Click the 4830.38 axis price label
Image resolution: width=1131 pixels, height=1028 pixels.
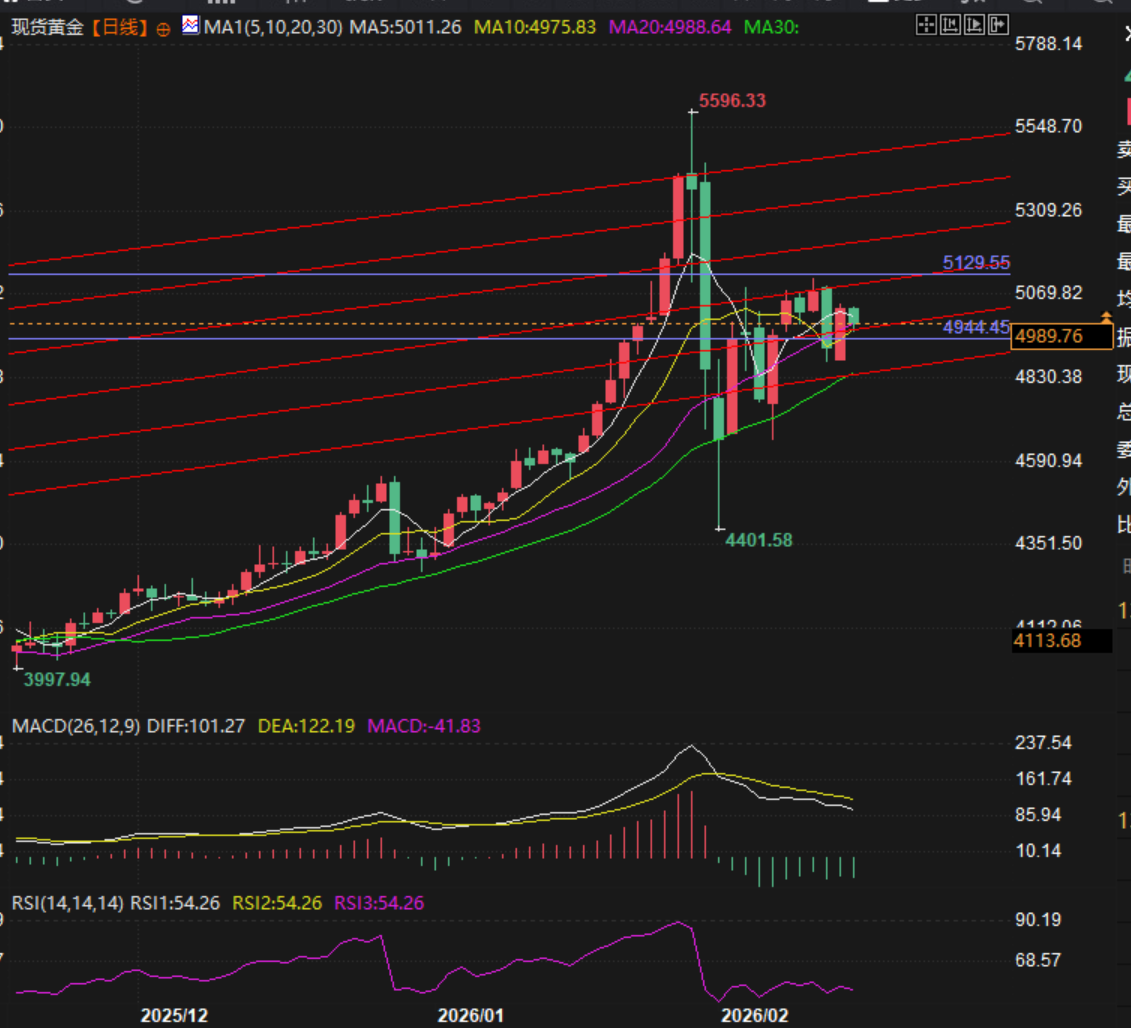coord(1048,377)
